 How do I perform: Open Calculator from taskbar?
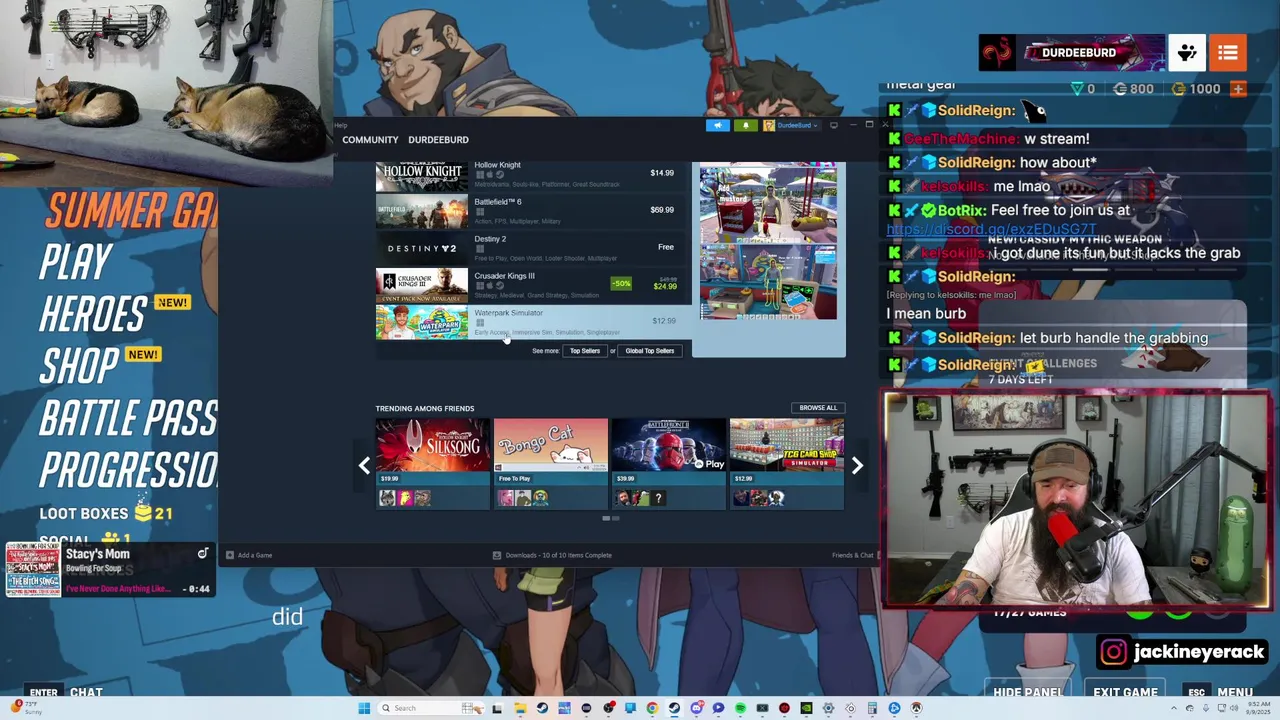tap(872, 708)
